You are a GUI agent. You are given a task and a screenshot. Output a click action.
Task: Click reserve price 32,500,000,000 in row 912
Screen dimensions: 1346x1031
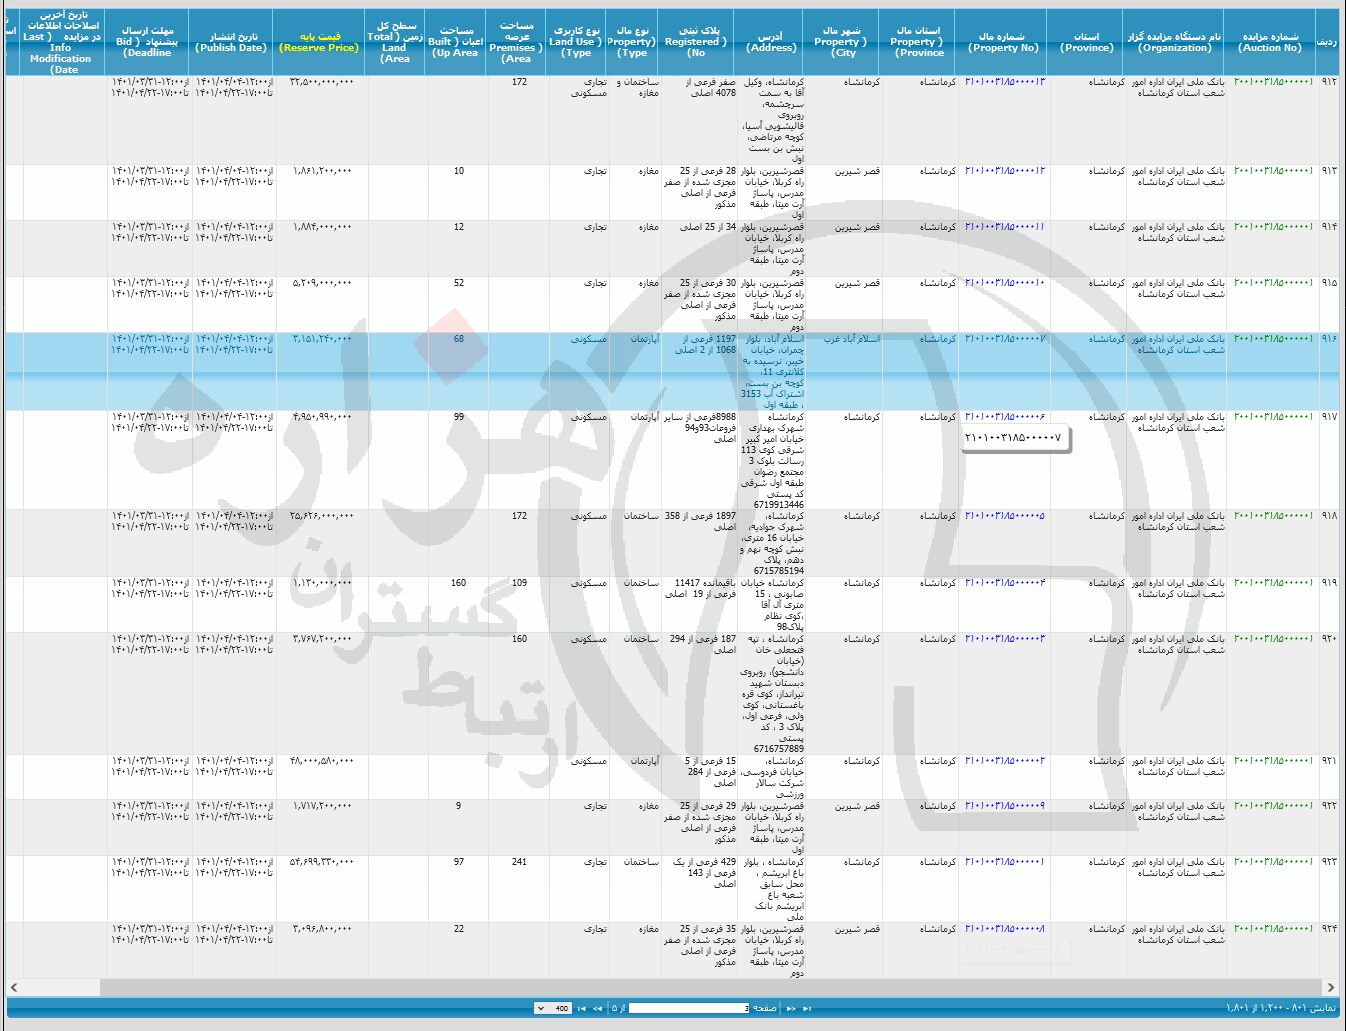pyautogui.click(x=321, y=82)
